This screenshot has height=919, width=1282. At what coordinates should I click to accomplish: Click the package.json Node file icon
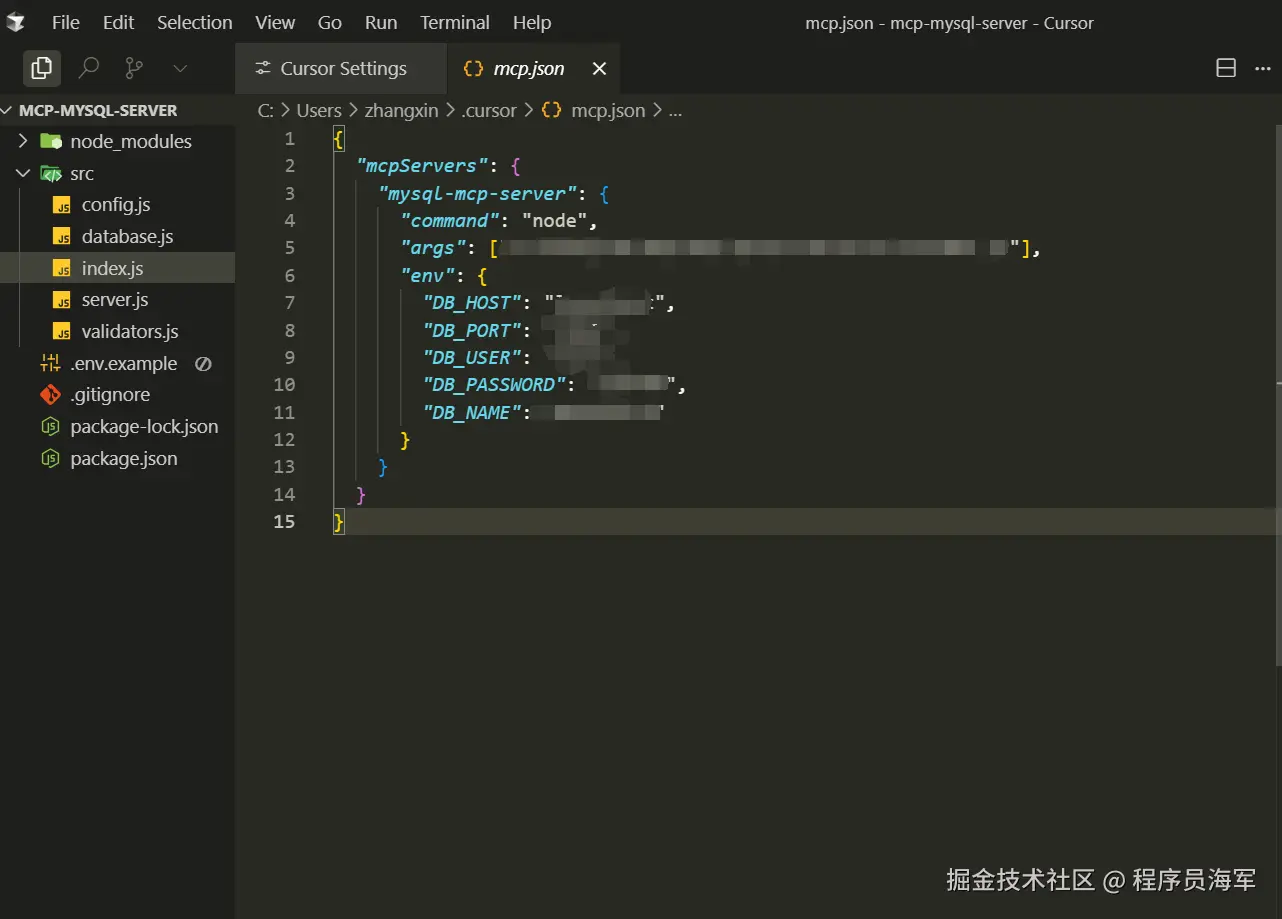tap(50, 459)
